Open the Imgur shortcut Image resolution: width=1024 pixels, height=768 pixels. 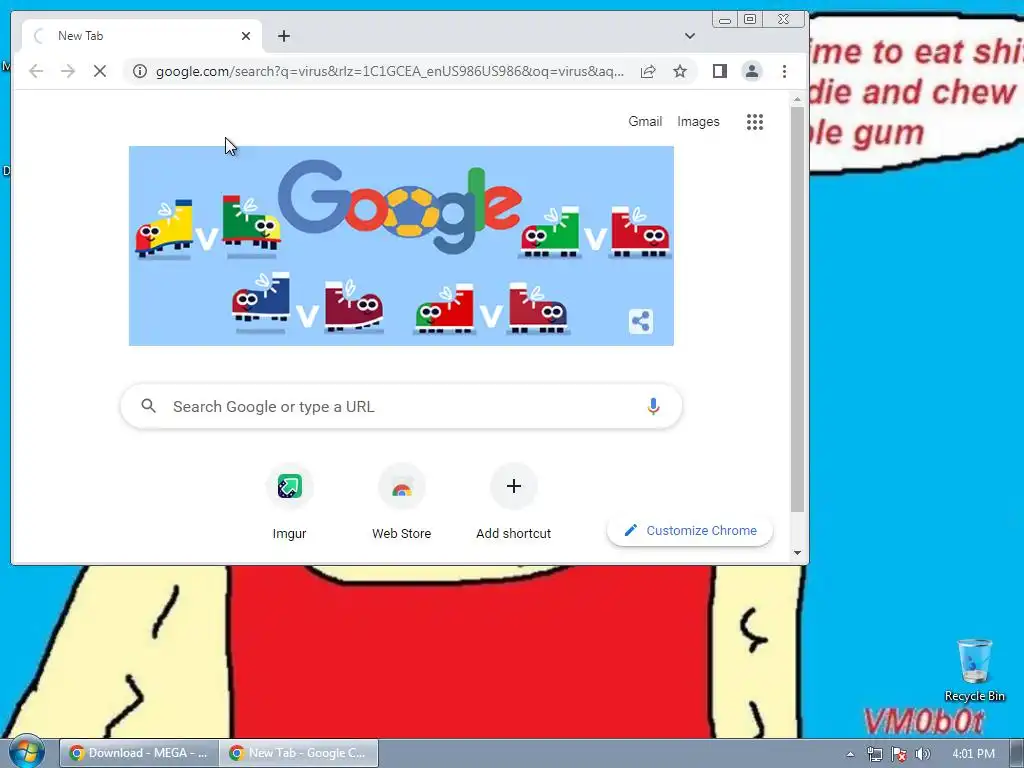(x=289, y=503)
